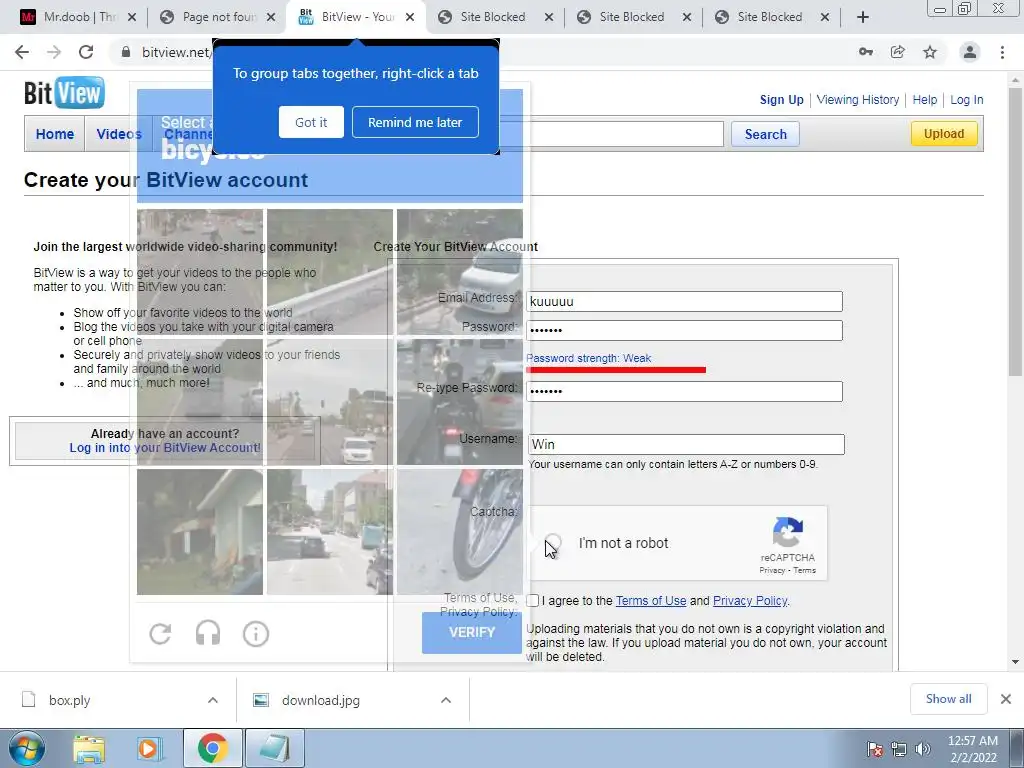Select the center captcha image tile

click(x=330, y=402)
